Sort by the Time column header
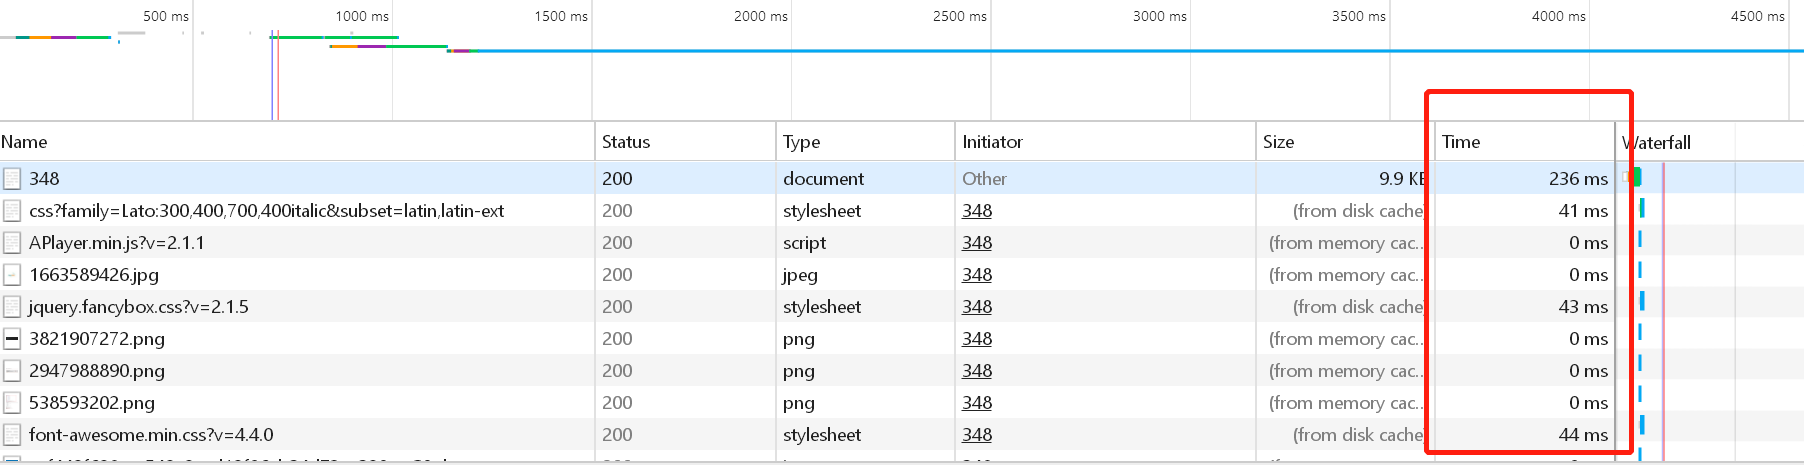The height and width of the screenshot is (465, 1804). click(x=1525, y=142)
